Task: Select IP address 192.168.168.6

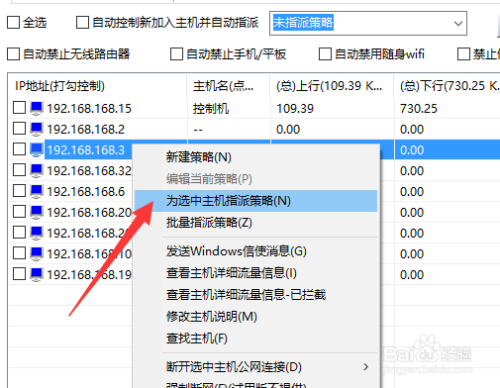Action: pos(86,192)
